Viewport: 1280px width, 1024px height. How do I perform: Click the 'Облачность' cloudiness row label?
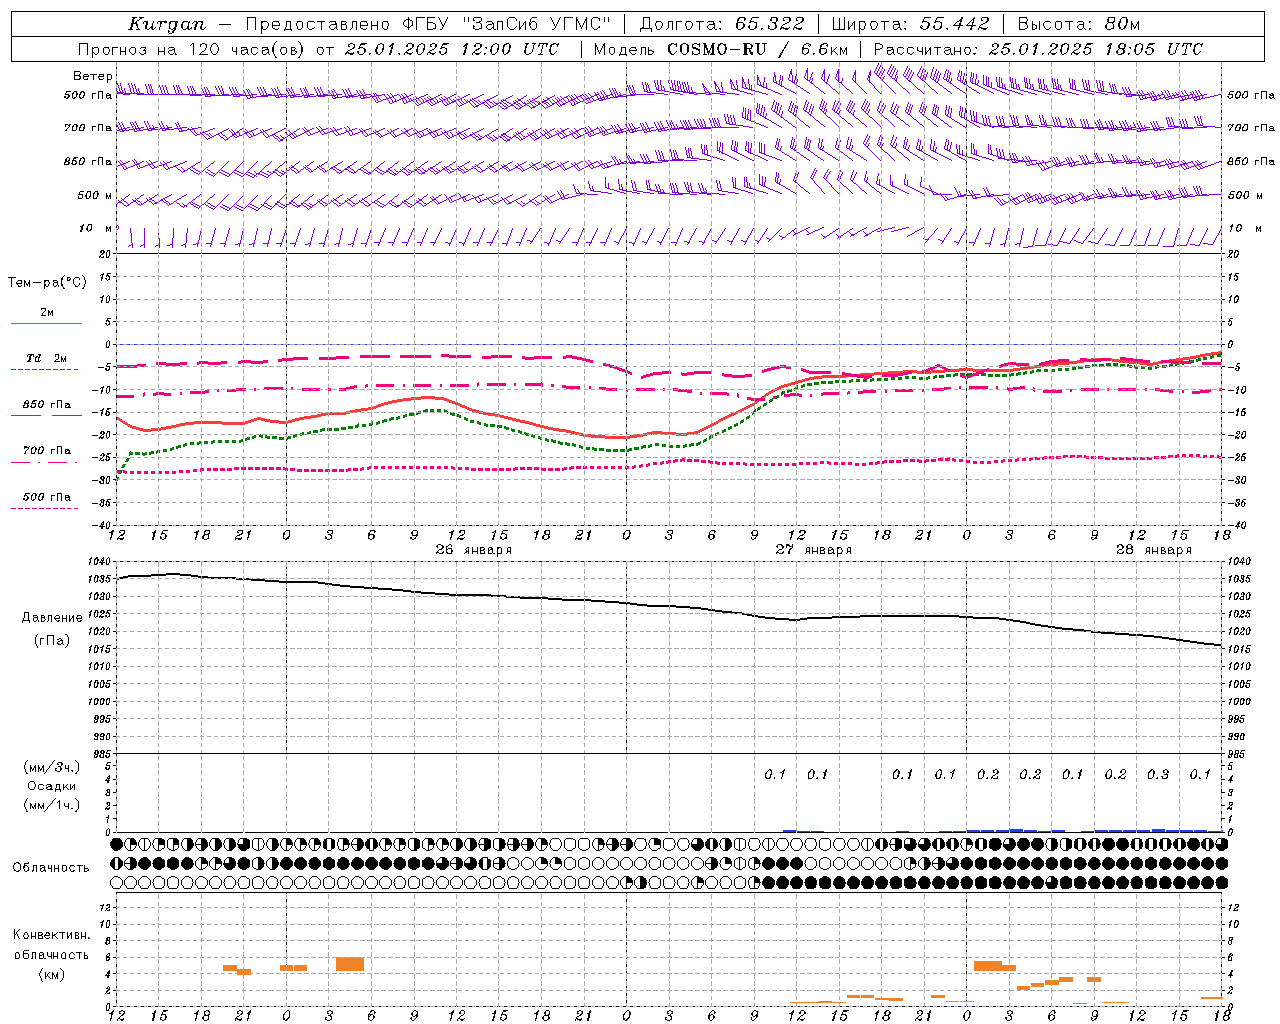click(51, 868)
